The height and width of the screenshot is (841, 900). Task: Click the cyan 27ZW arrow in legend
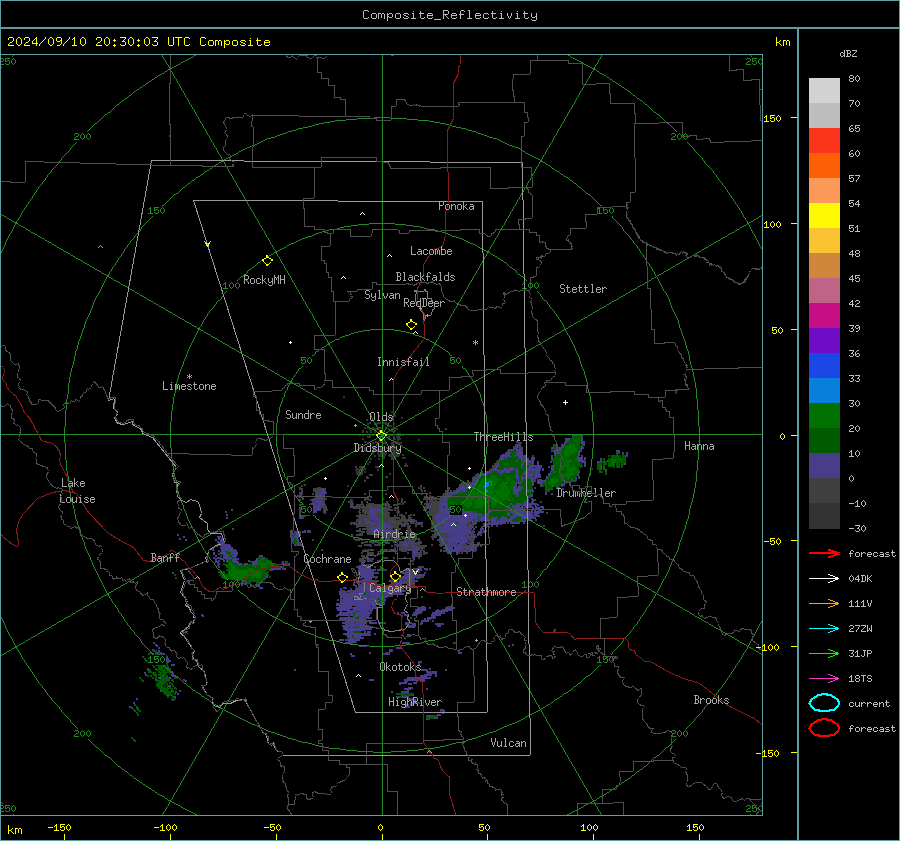click(x=824, y=629)
